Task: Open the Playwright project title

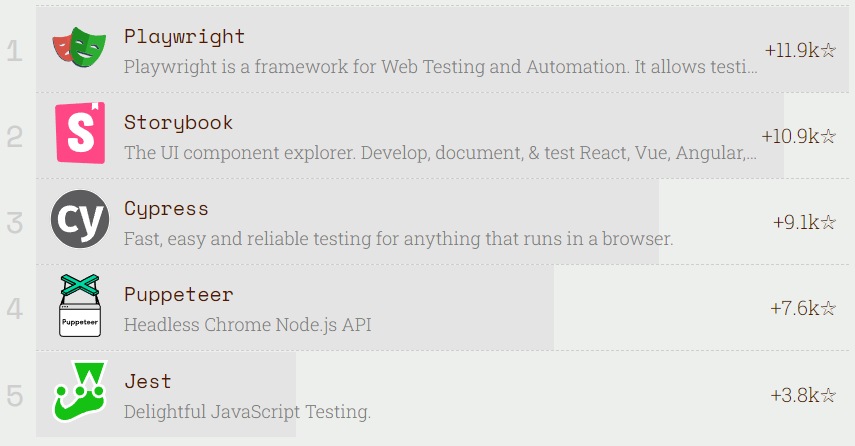Action: [x=184, y=37]
